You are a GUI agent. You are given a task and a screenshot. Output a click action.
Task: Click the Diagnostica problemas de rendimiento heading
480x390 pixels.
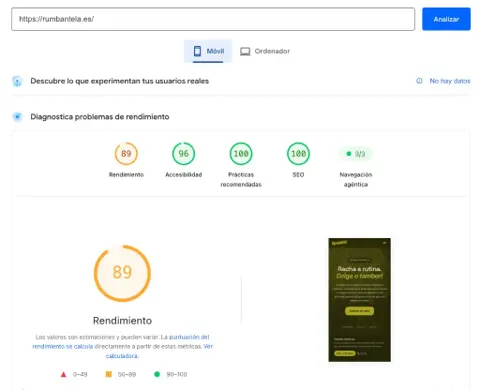(x=100, y=117)
